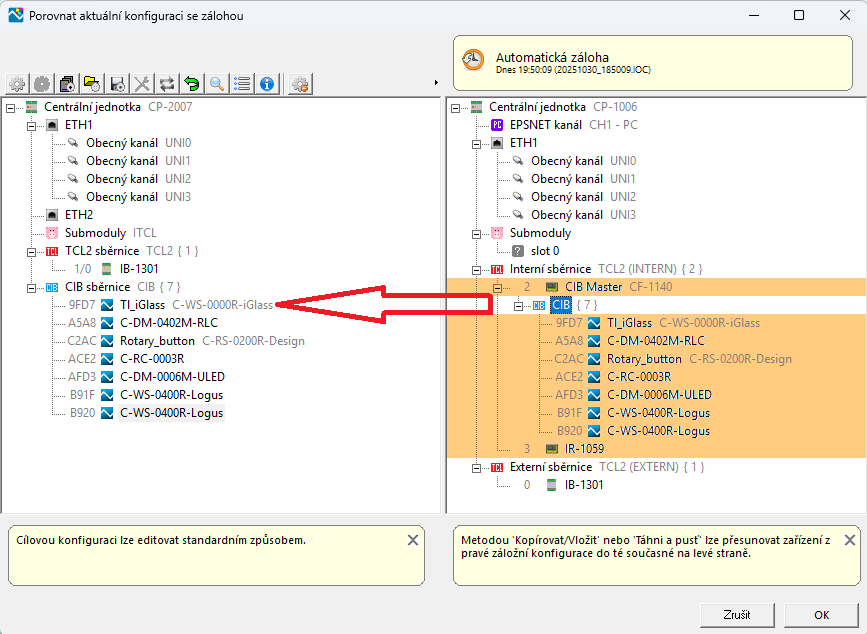
Task: Click the green undo arrow toolbar icon
Action: pyautogui.click(x=191, y=84)
